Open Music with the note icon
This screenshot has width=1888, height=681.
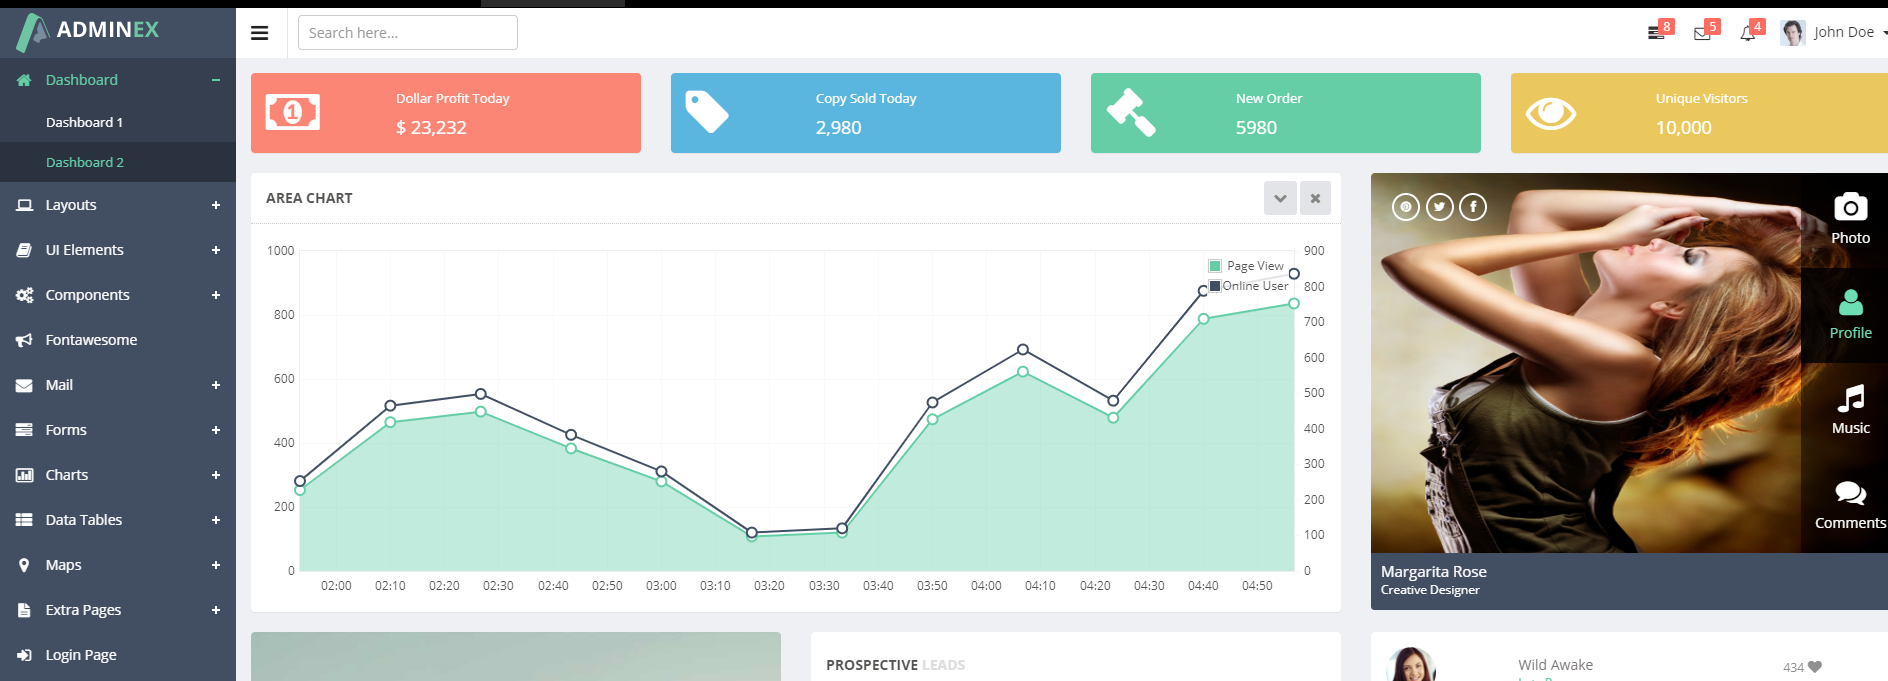(x=1850, y=400)
